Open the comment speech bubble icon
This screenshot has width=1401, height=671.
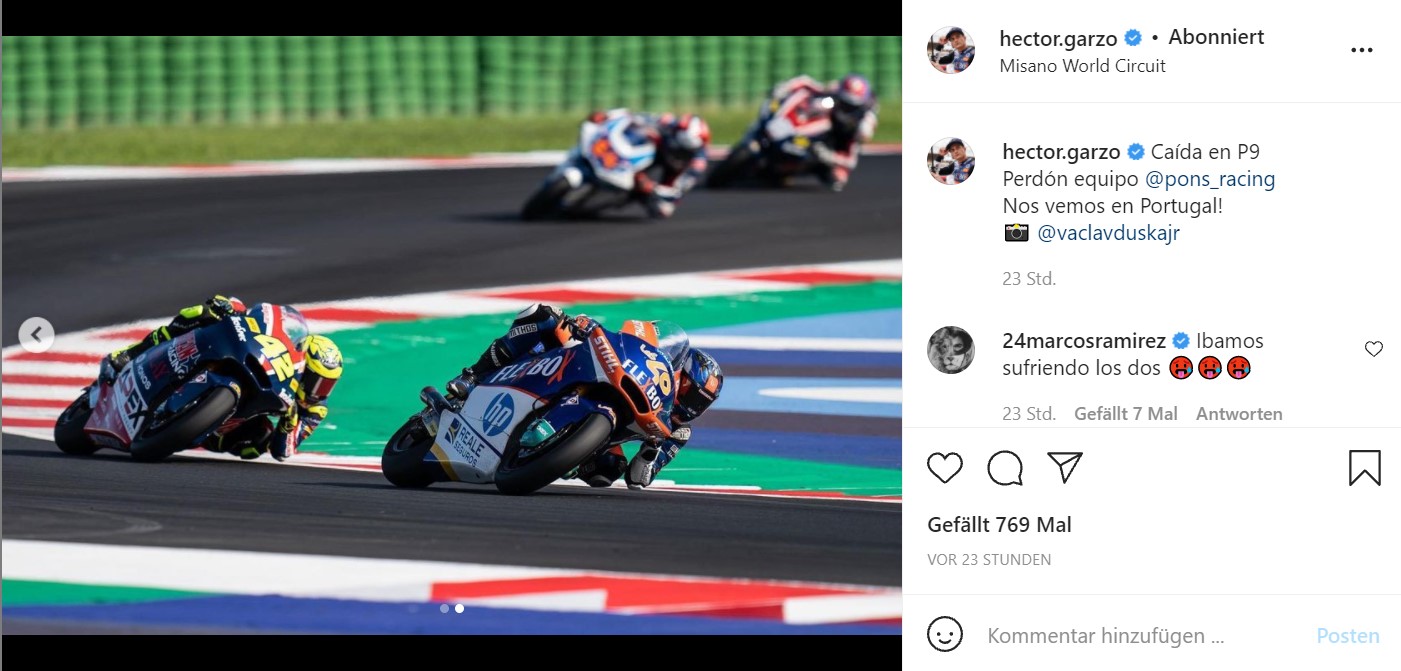tap(1005, 468)
